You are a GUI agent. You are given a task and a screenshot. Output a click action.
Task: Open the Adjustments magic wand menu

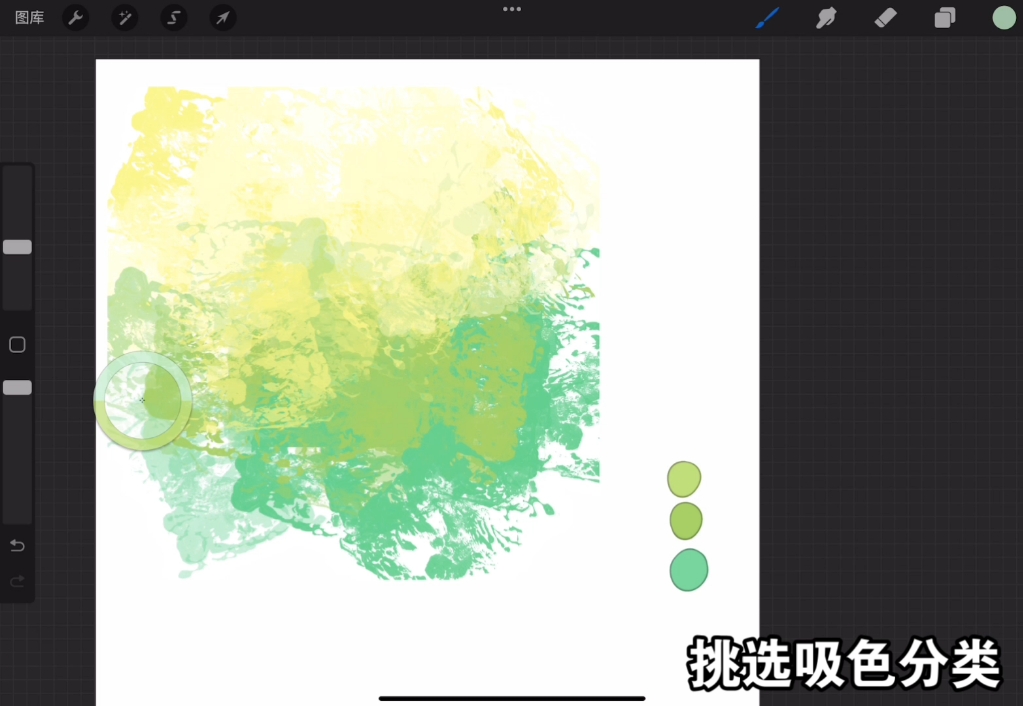(124, 18)
